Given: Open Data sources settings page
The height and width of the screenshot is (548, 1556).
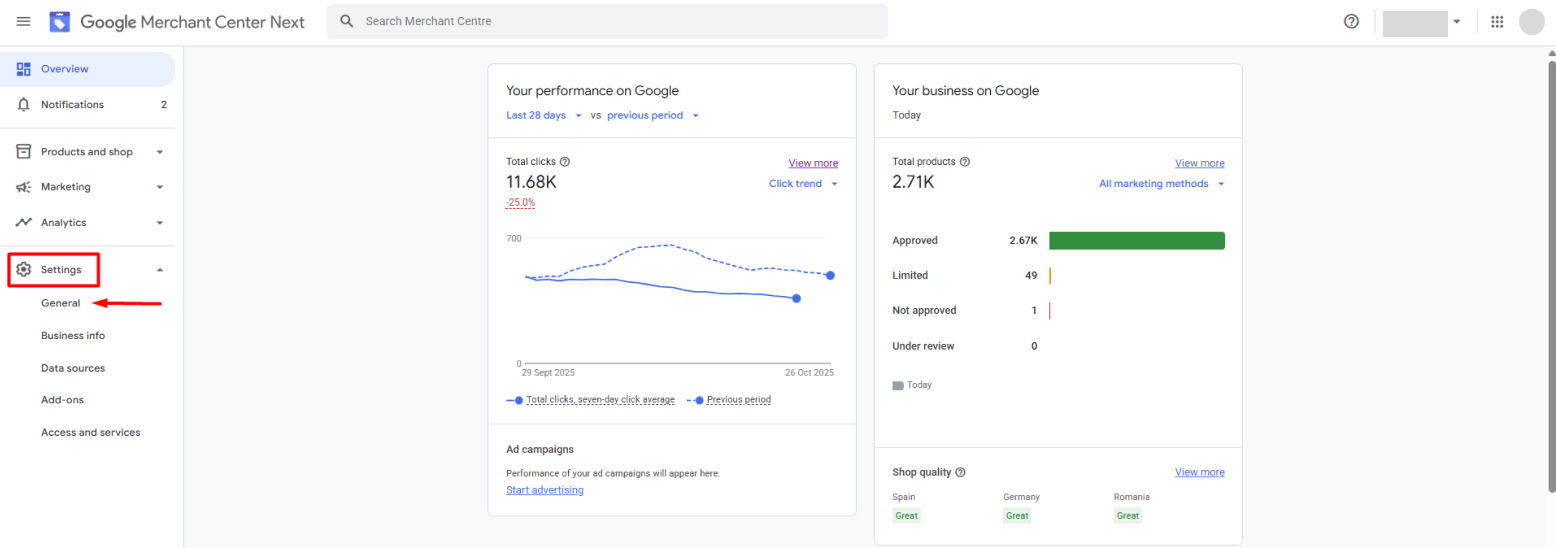Looking at the screenshot, I should coord(73,368).
